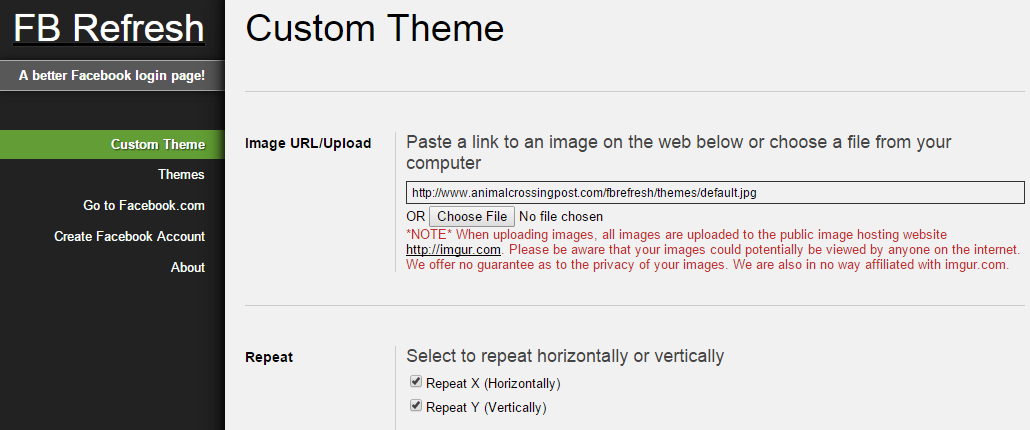Open the http://imgur.com hyperlink

453,250
